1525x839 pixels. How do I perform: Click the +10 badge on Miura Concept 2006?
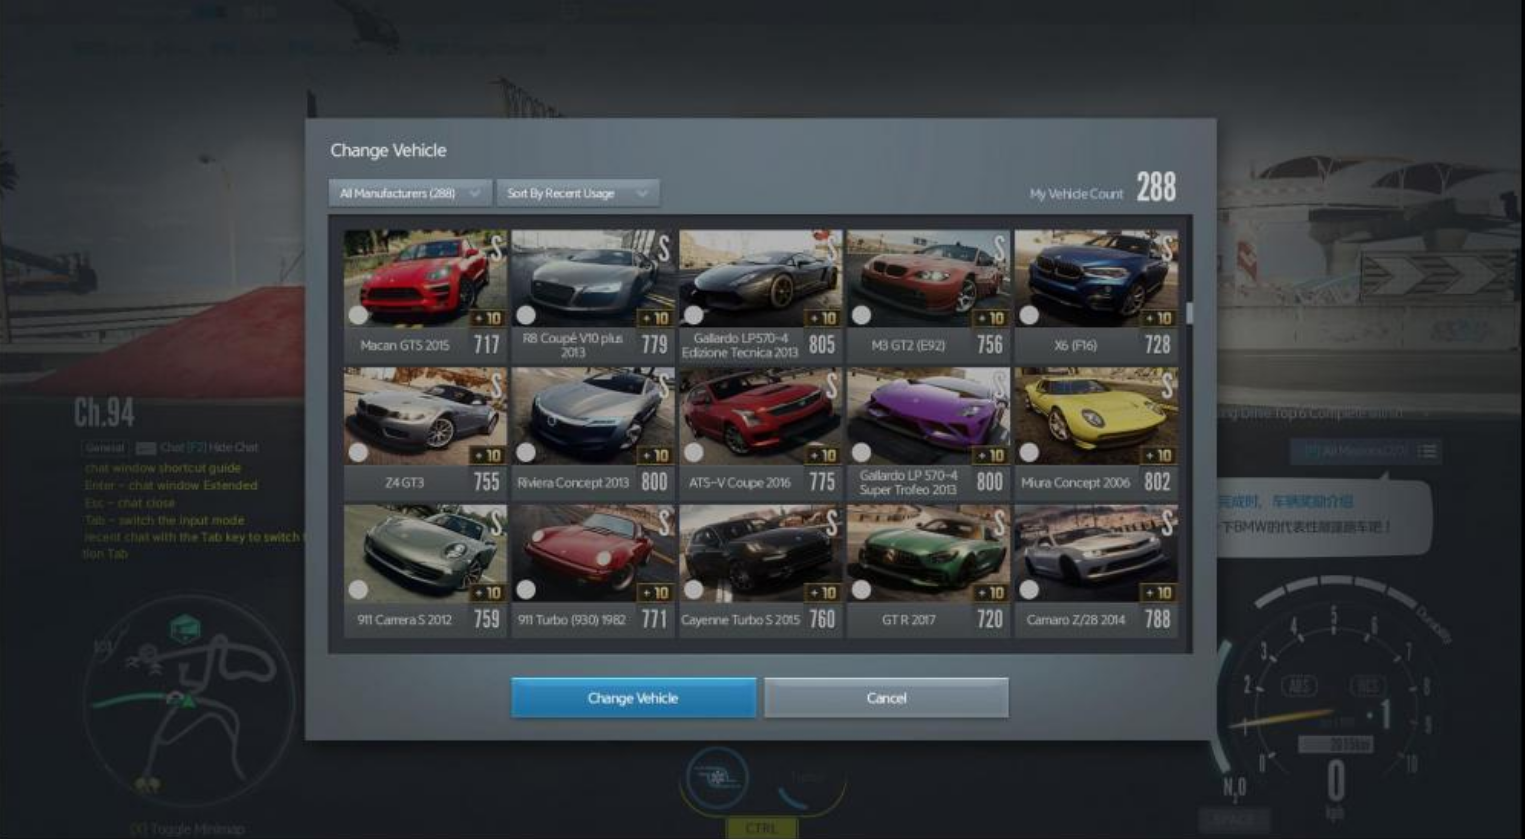coord(1159,455)
